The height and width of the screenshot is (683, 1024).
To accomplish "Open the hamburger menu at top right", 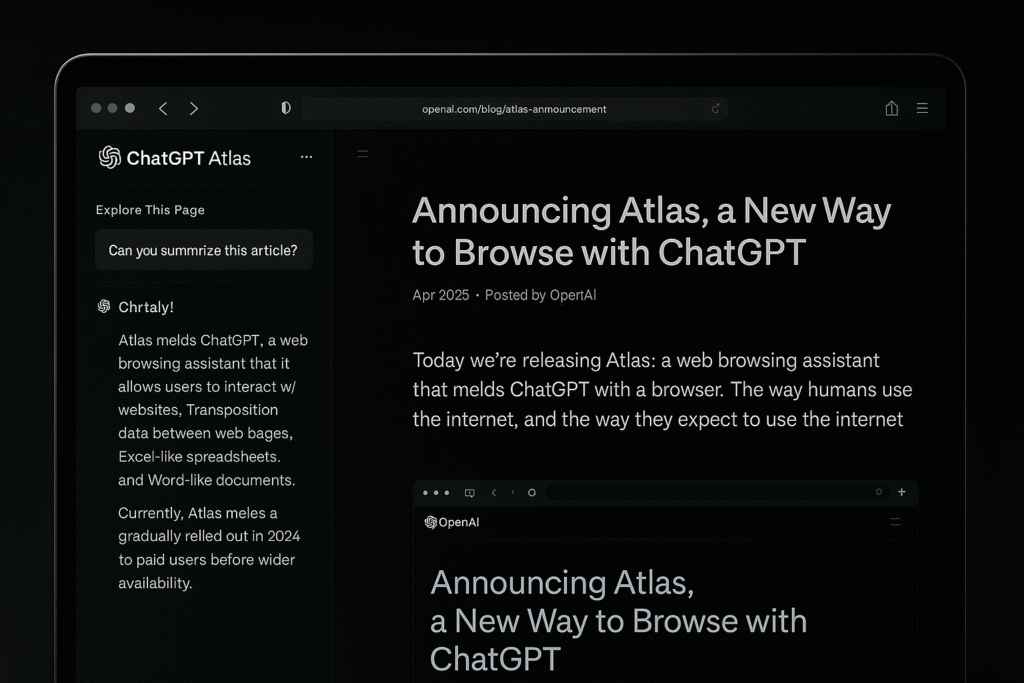I will [922, 108].
